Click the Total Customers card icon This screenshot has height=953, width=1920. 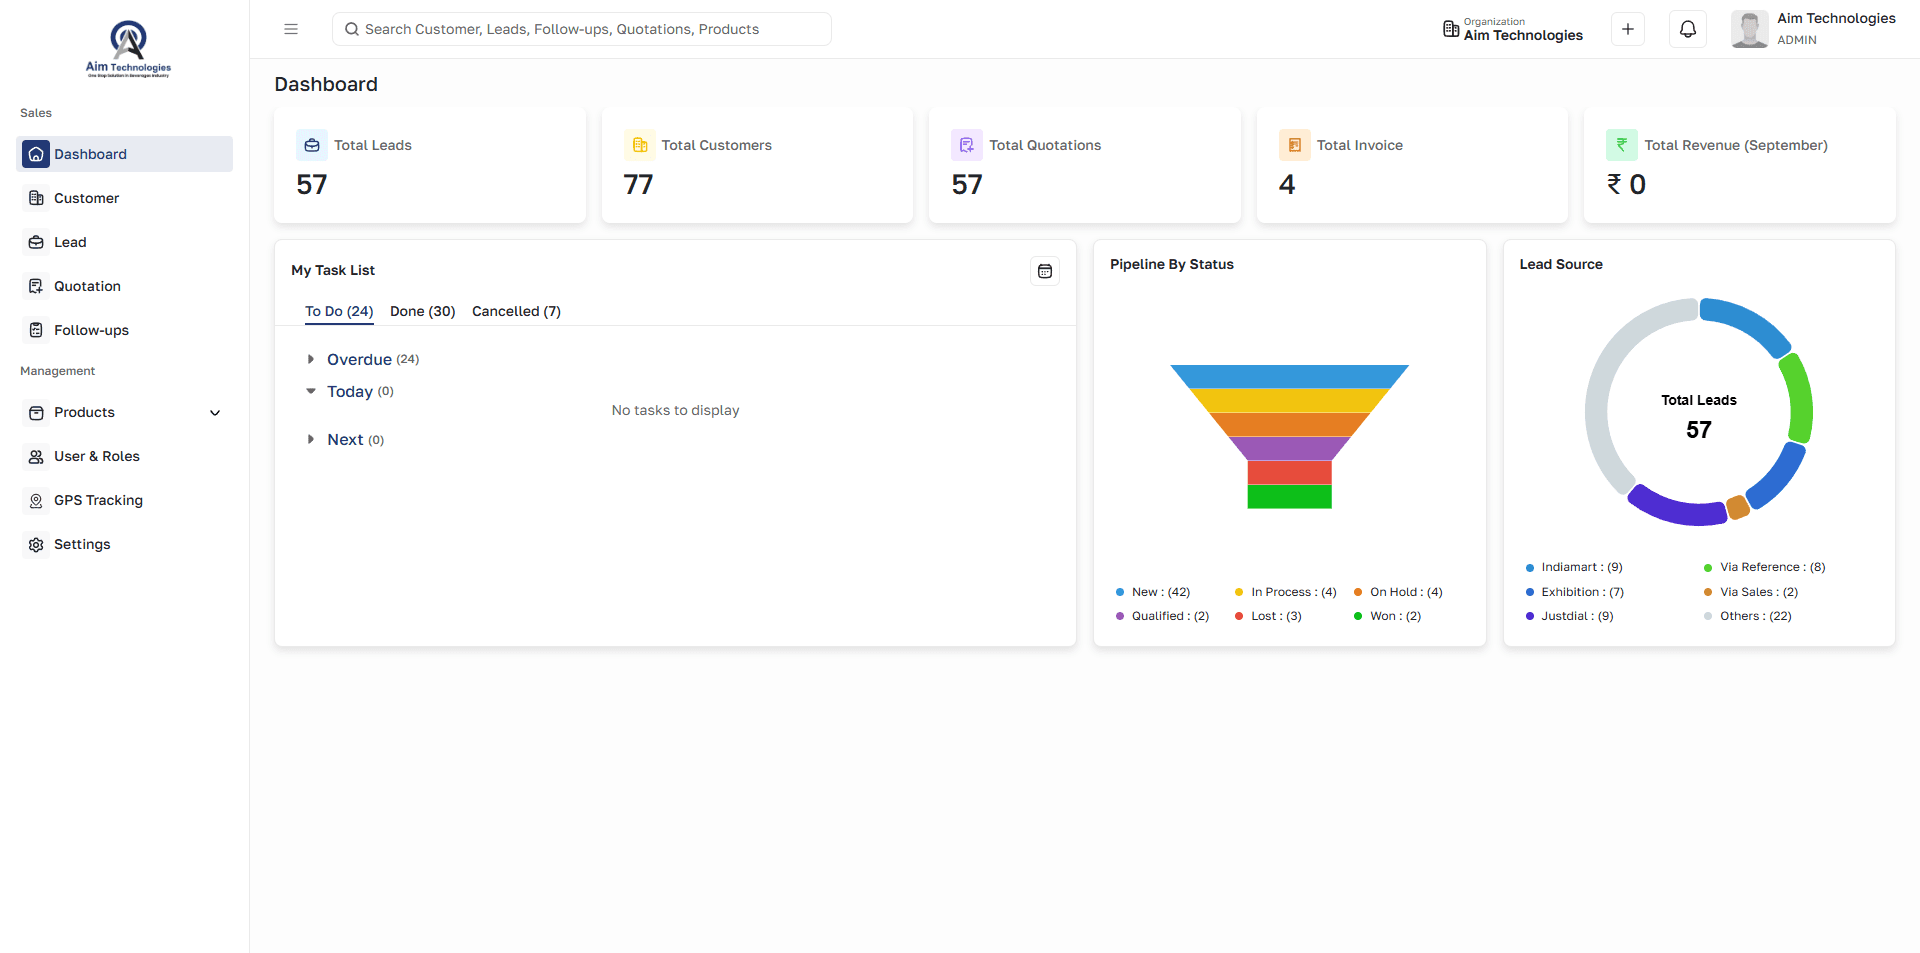(x=640, y=145)
